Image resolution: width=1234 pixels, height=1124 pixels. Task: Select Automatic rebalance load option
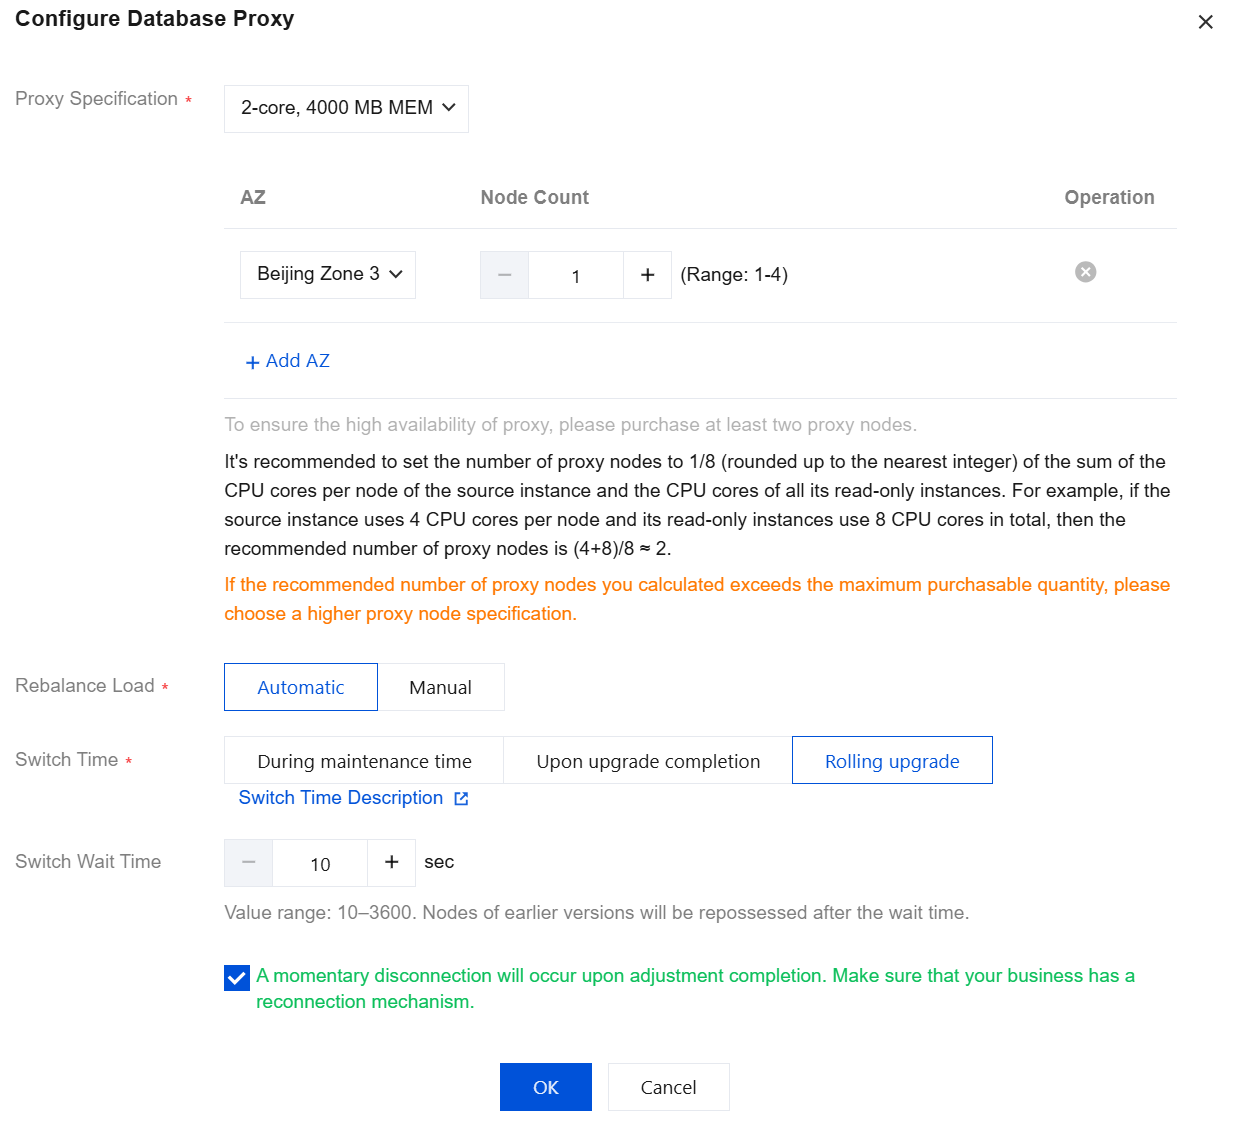click(x=301, y=687)
